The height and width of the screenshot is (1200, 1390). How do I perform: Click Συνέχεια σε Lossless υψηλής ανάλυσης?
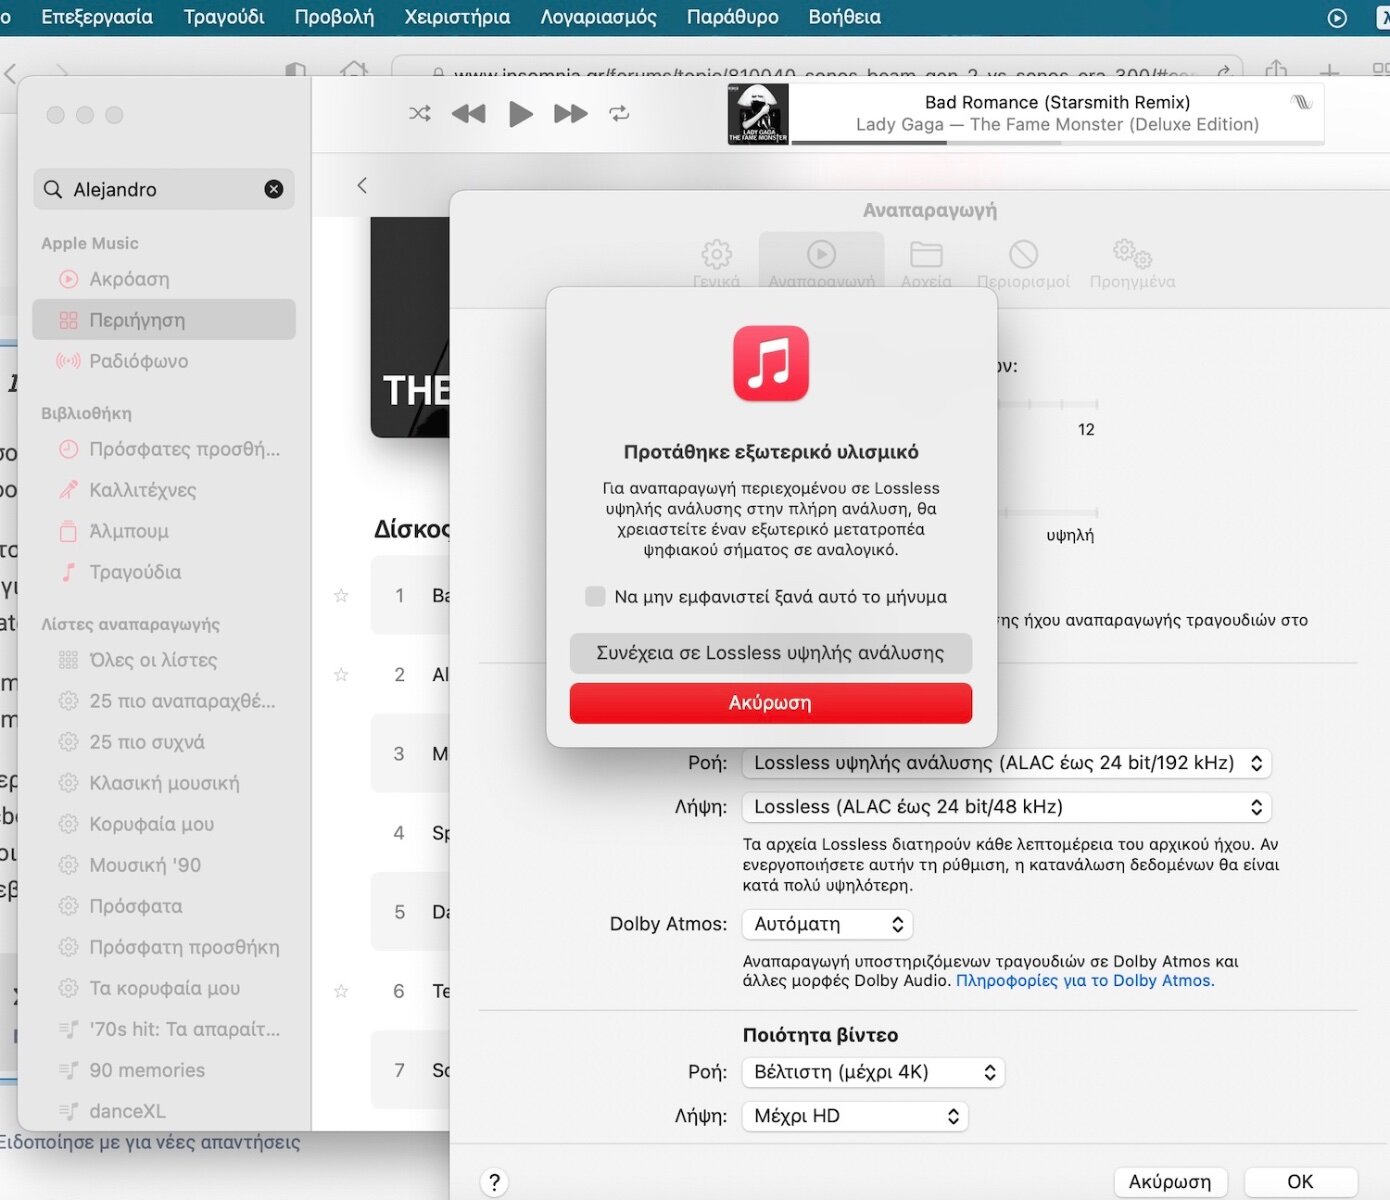pos(771,653)
